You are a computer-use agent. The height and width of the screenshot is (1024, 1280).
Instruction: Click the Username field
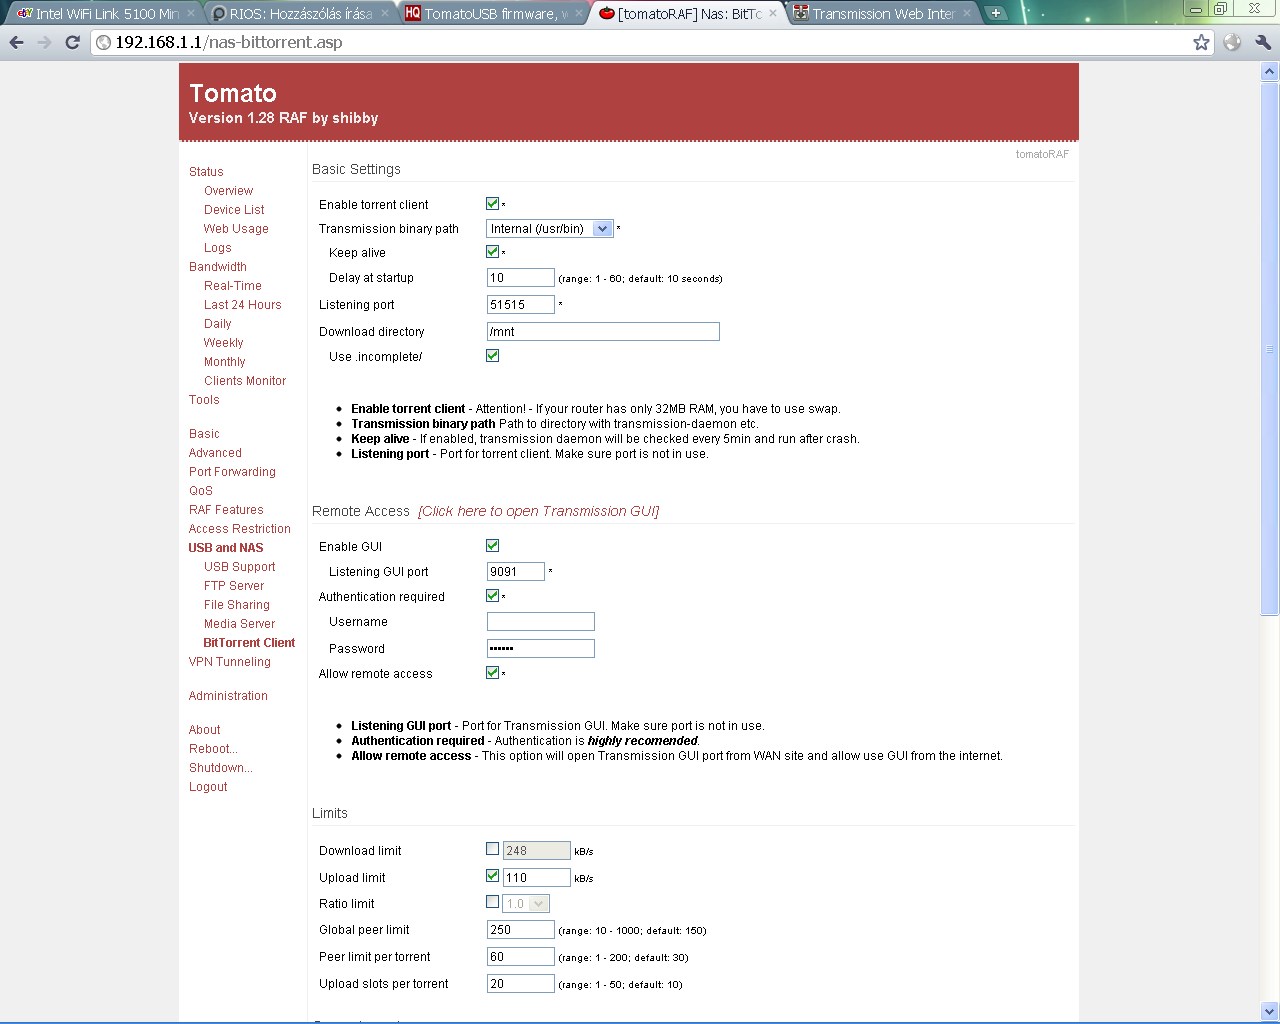(540, 622)
